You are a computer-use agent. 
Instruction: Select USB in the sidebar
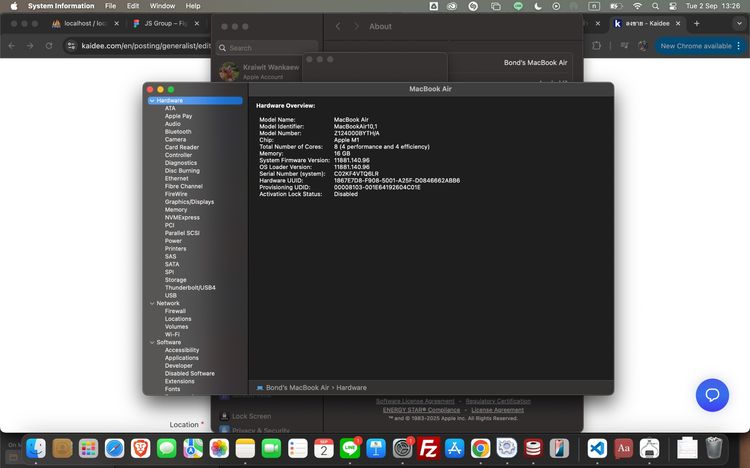pyautogui.click(x=171, y=295)
